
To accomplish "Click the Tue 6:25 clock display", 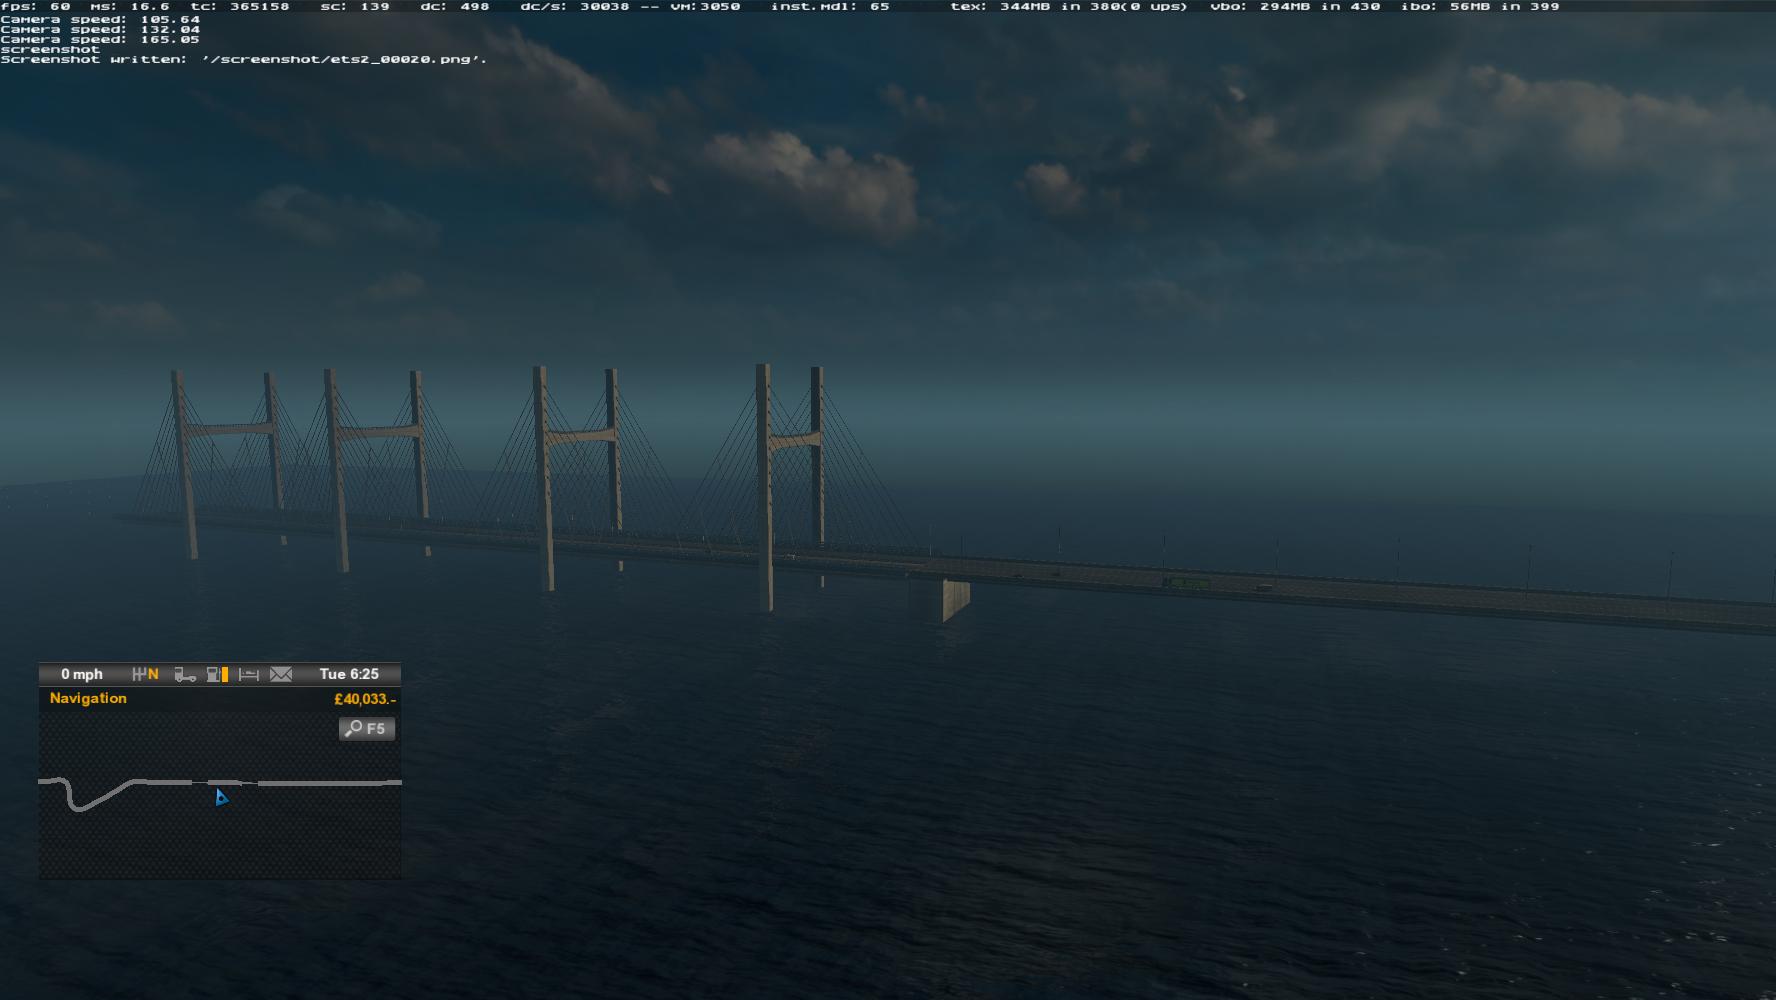I will click(349, 674).
